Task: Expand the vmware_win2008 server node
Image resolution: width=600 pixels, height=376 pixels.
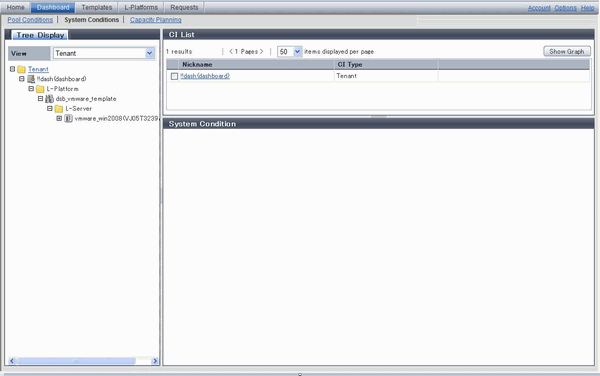Action: (59, 119)
